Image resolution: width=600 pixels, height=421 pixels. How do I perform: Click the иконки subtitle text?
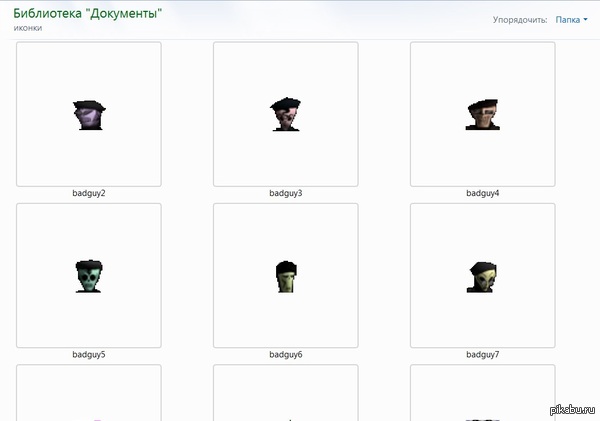(28, 28)
